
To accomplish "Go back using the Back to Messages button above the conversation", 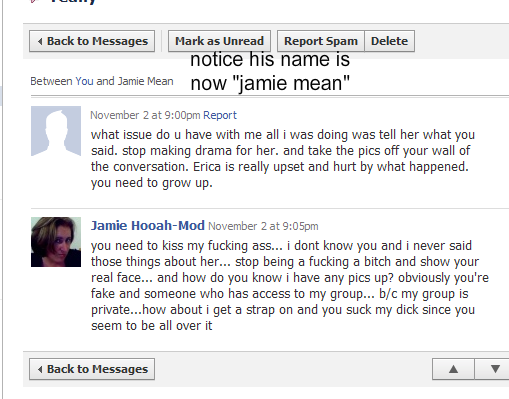I will pyautogui.click(x=92, y=41).
